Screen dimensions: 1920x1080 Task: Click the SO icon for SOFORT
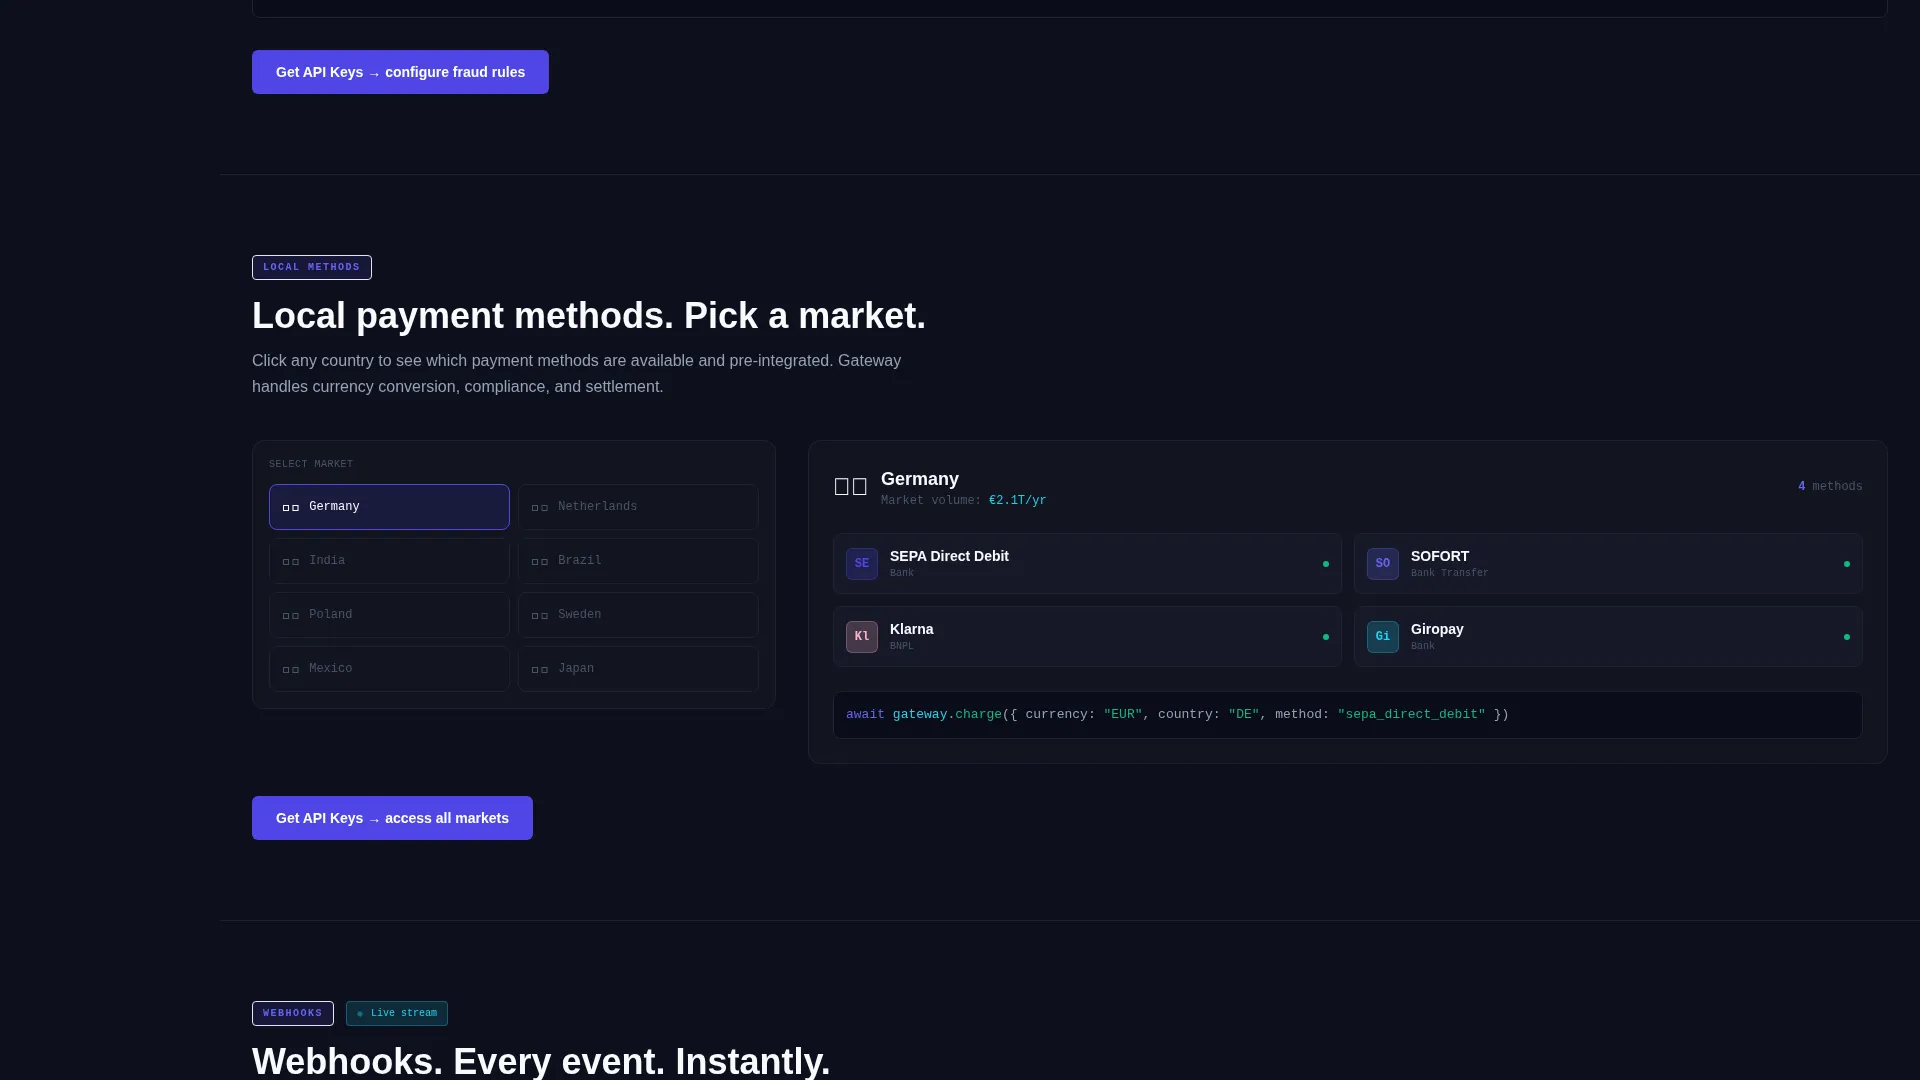pos(1383,564)
